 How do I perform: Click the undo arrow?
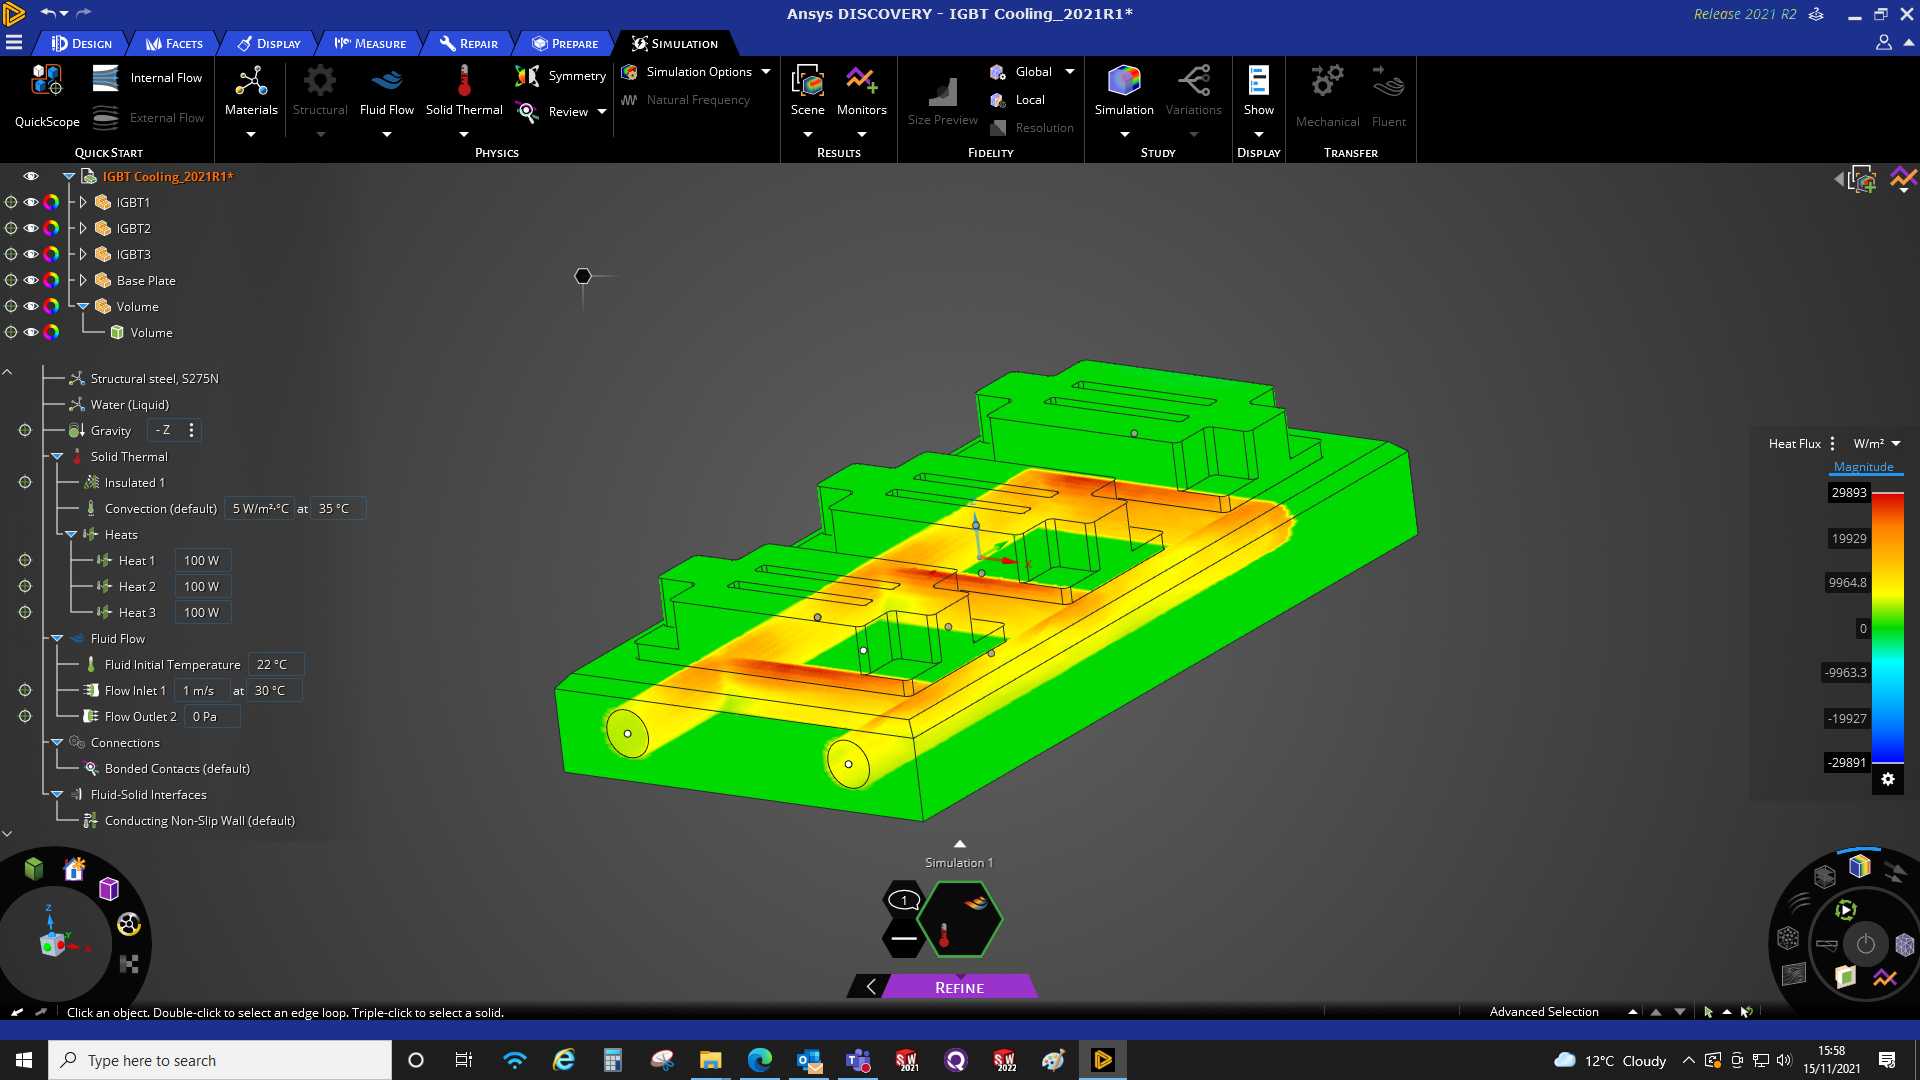pyautogui.click(x=47, y=13)
